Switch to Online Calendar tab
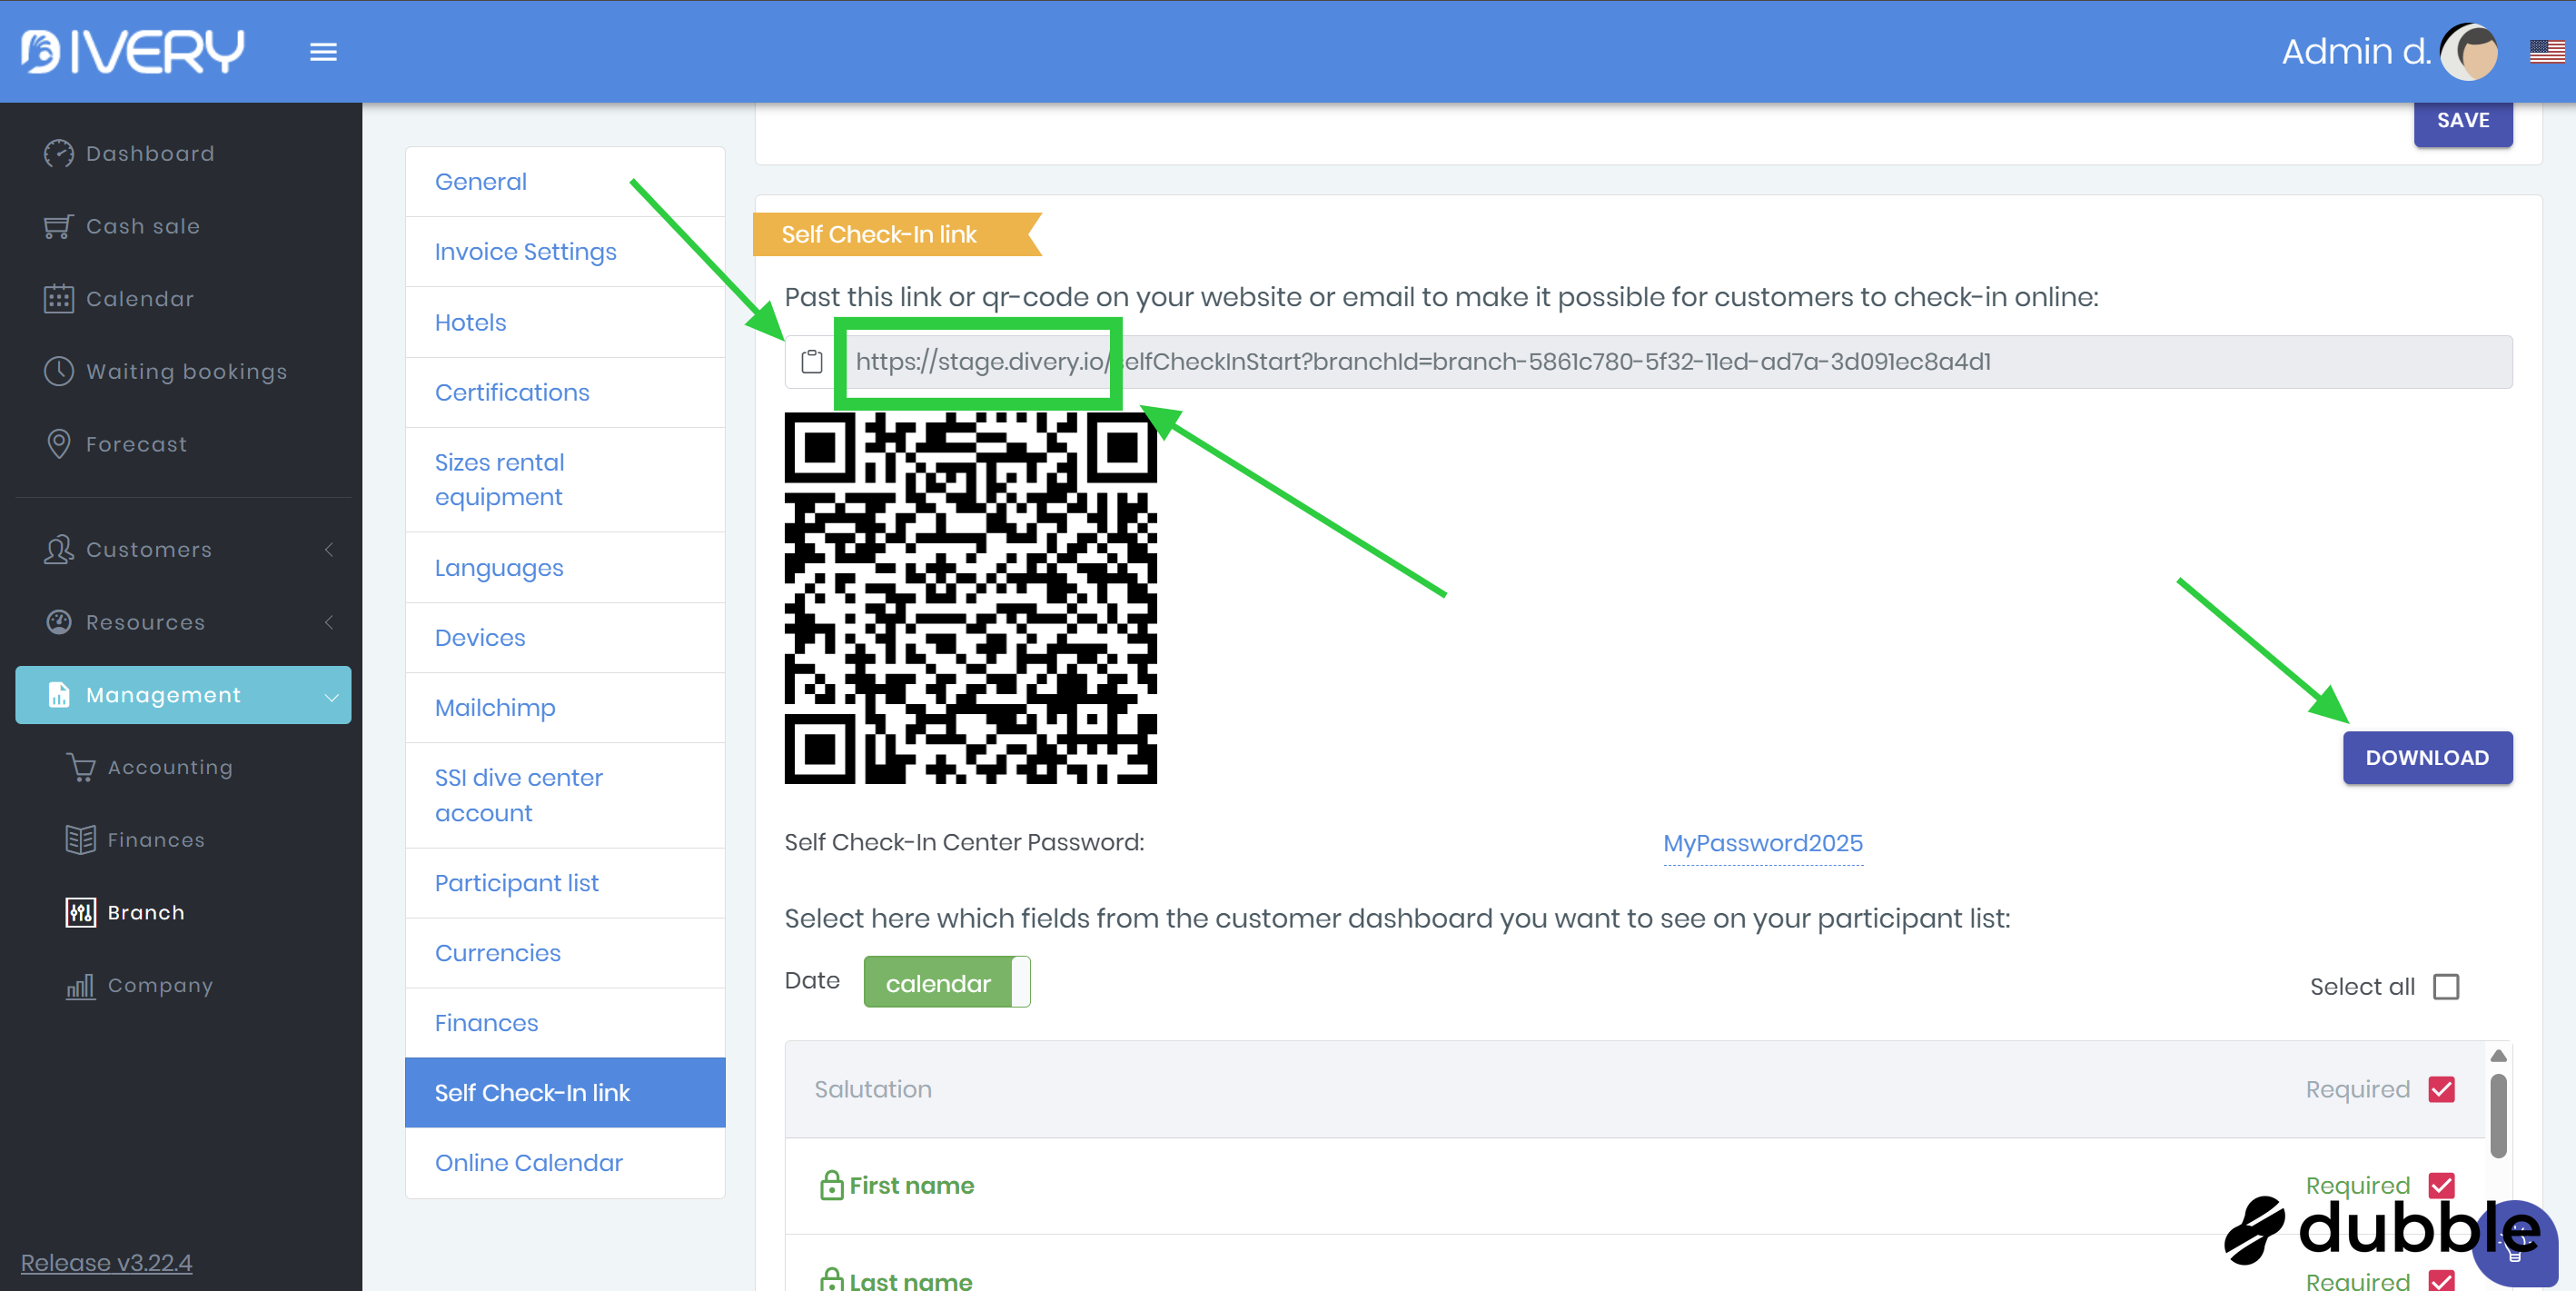 tap(528, 1162)
